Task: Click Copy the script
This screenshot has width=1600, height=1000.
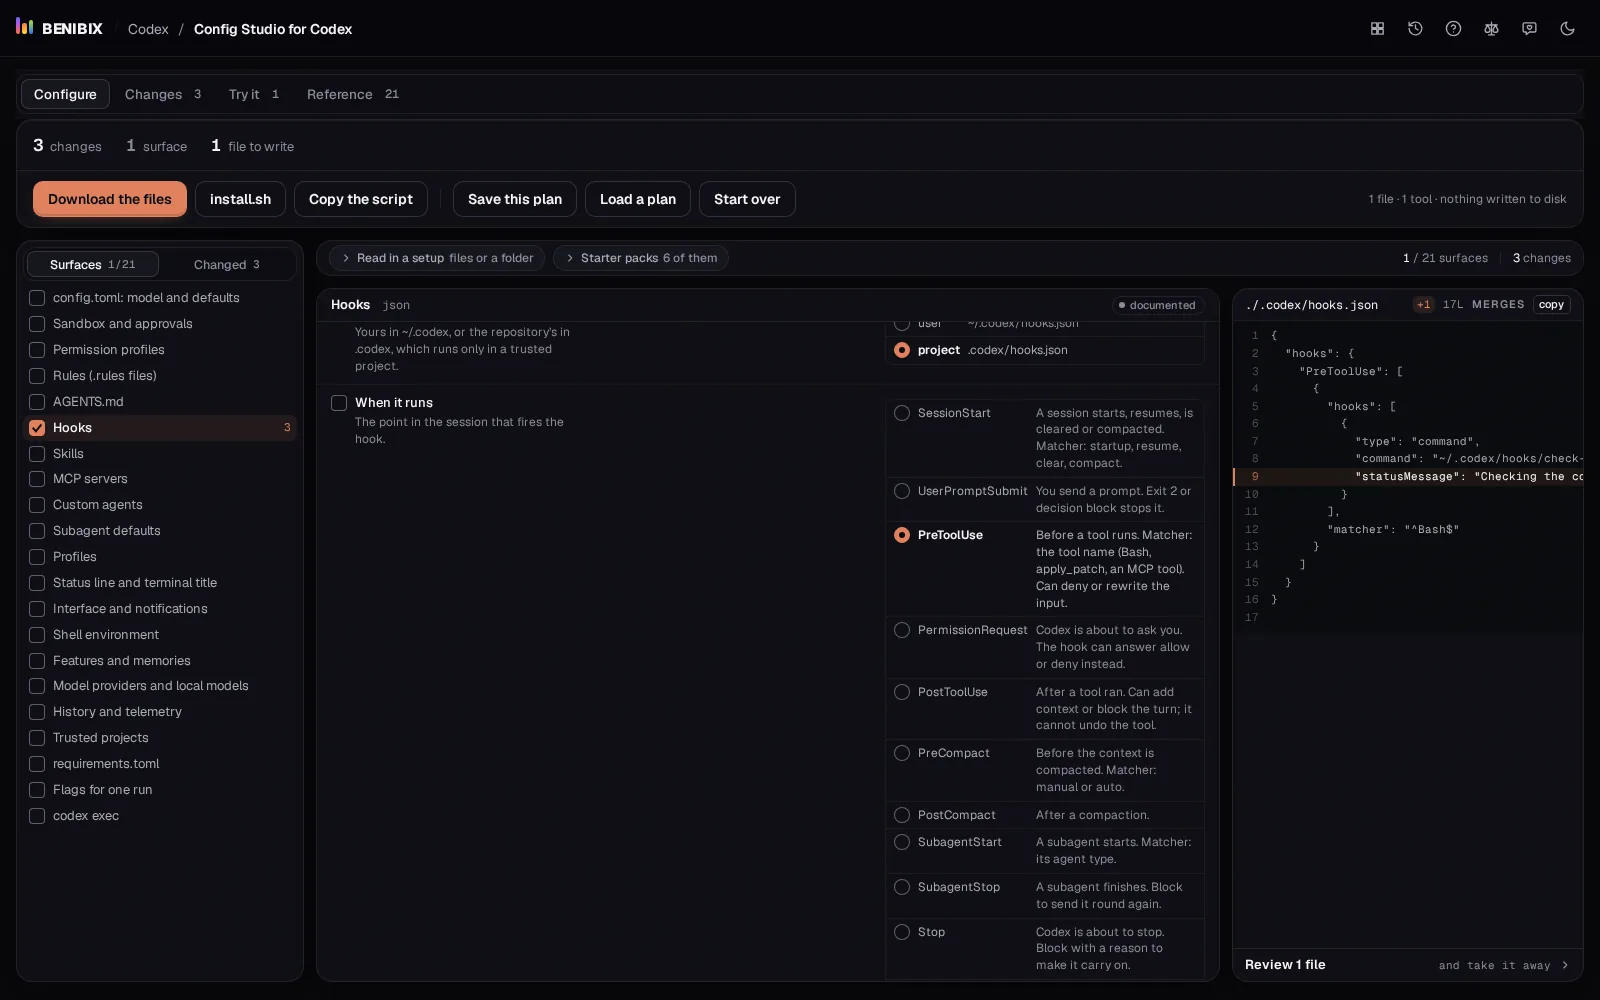Action: coord(361,199)
